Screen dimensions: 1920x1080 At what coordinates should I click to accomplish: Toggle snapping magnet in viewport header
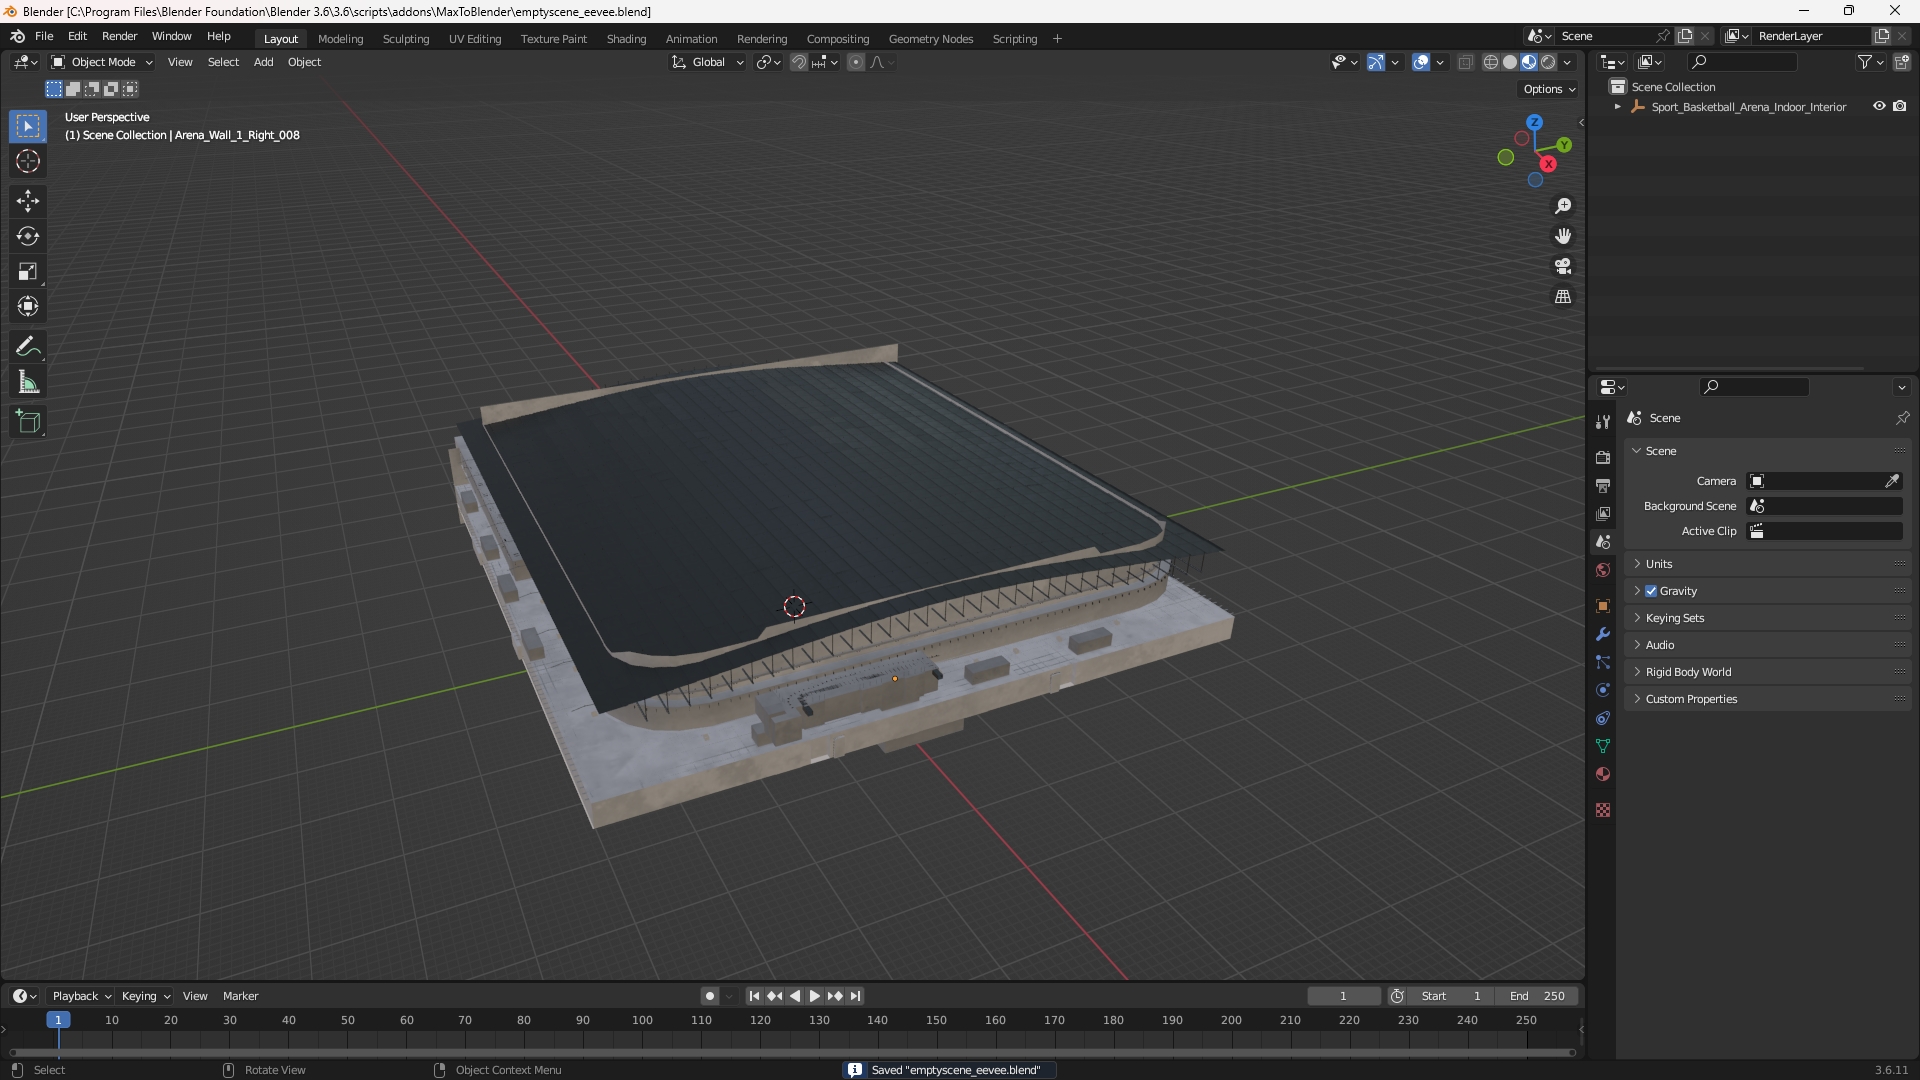(799, 62)
